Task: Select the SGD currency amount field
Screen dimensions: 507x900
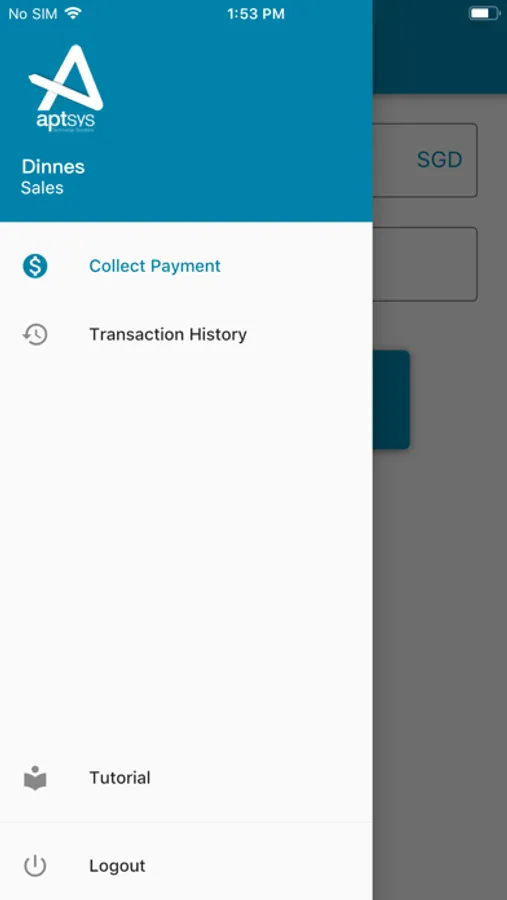Action: [425, 160]
